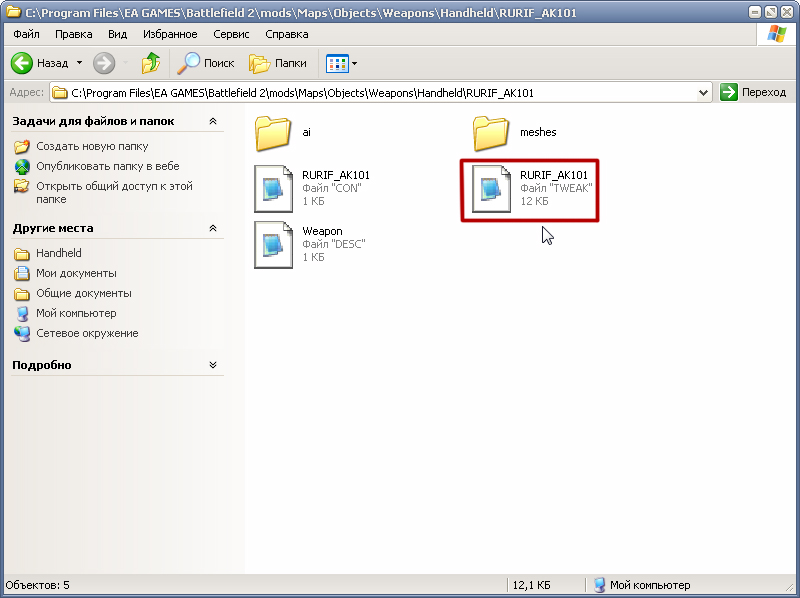800x598 pixels.
Task: Open the Справка menu
Action: (x=287, y=34)
